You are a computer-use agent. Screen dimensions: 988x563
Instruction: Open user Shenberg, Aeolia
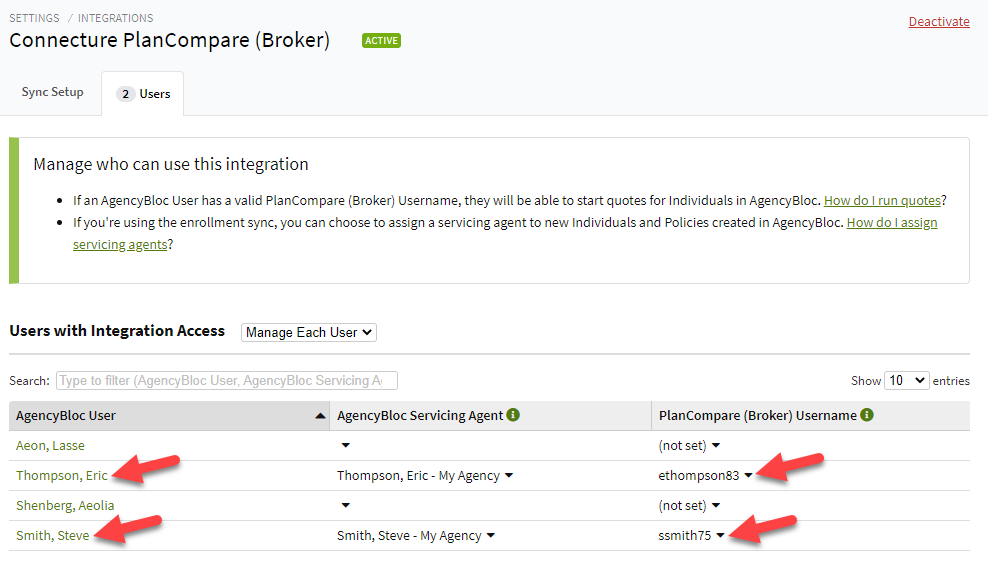pos(65,505)
